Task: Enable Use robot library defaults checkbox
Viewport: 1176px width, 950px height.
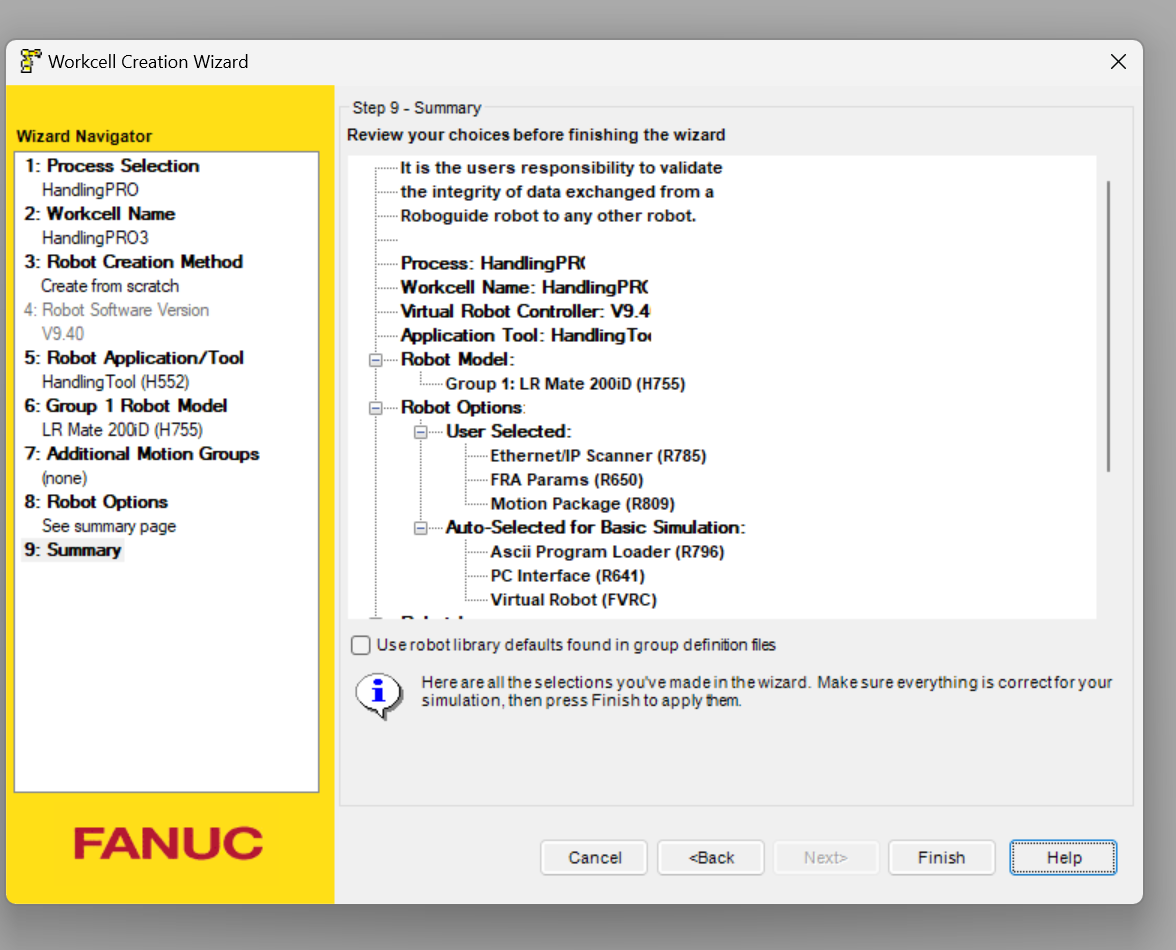Action: [361, 646]
